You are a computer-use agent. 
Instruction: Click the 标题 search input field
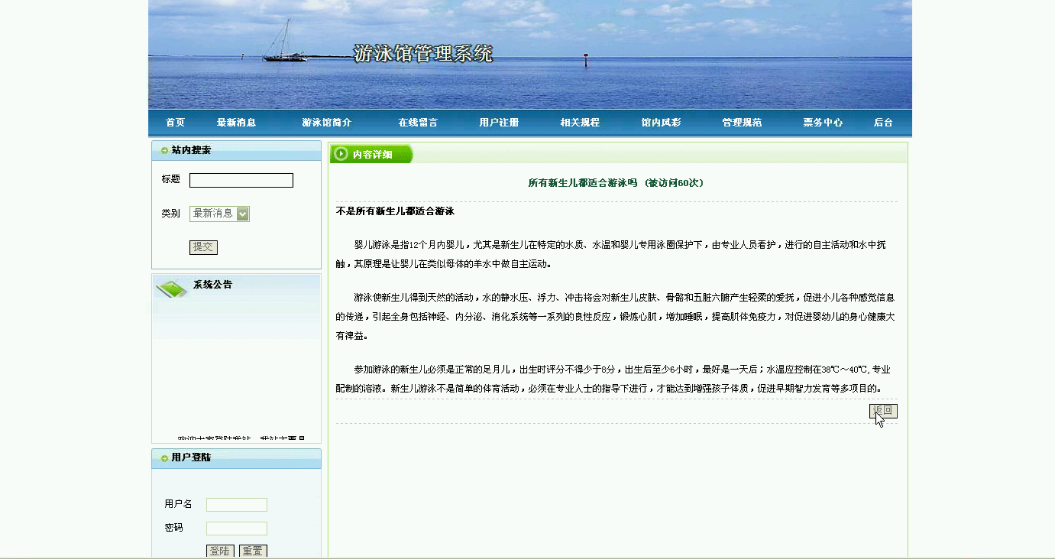tap(241, 180)
